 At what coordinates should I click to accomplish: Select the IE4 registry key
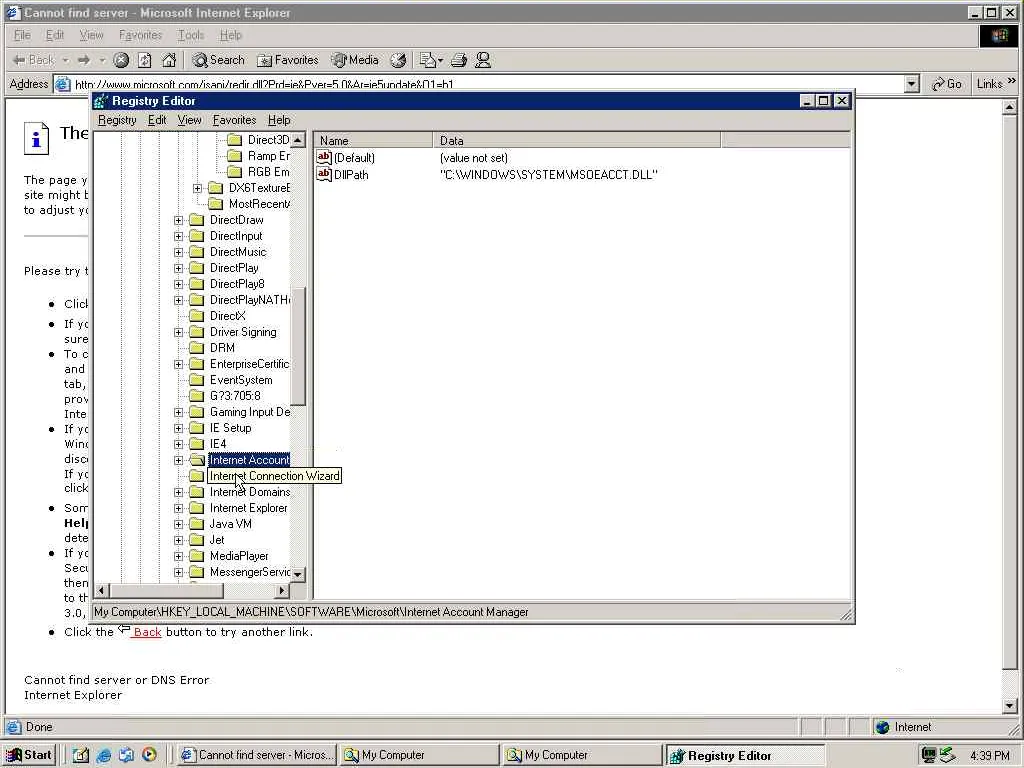point(217,444)
